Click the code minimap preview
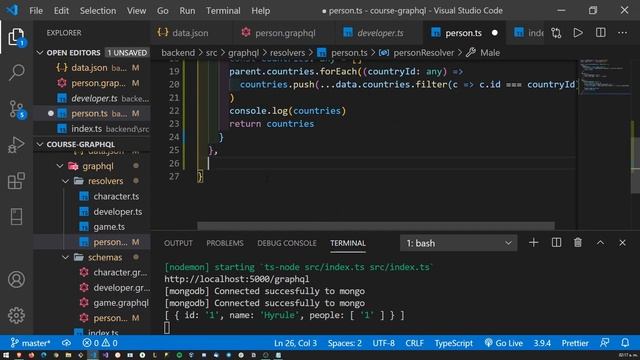This screenshot has width=640, height=360. click(605, 78)
